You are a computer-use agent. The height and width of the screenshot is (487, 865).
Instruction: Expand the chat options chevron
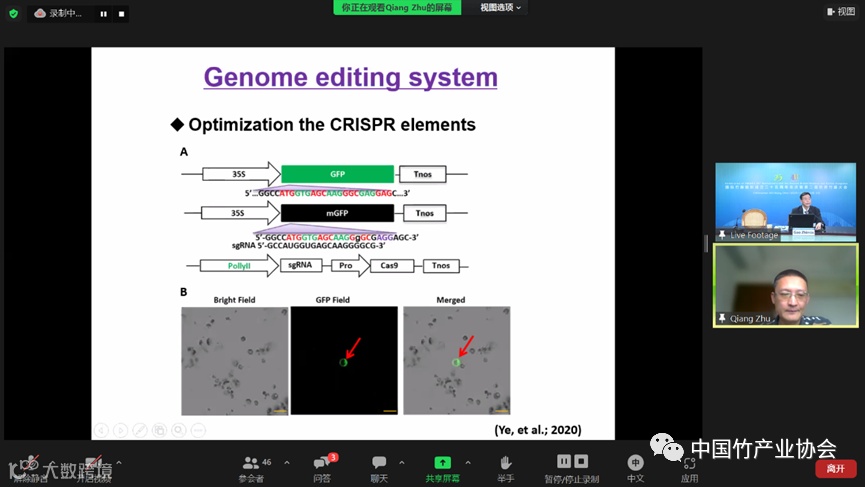coord(402,463)
